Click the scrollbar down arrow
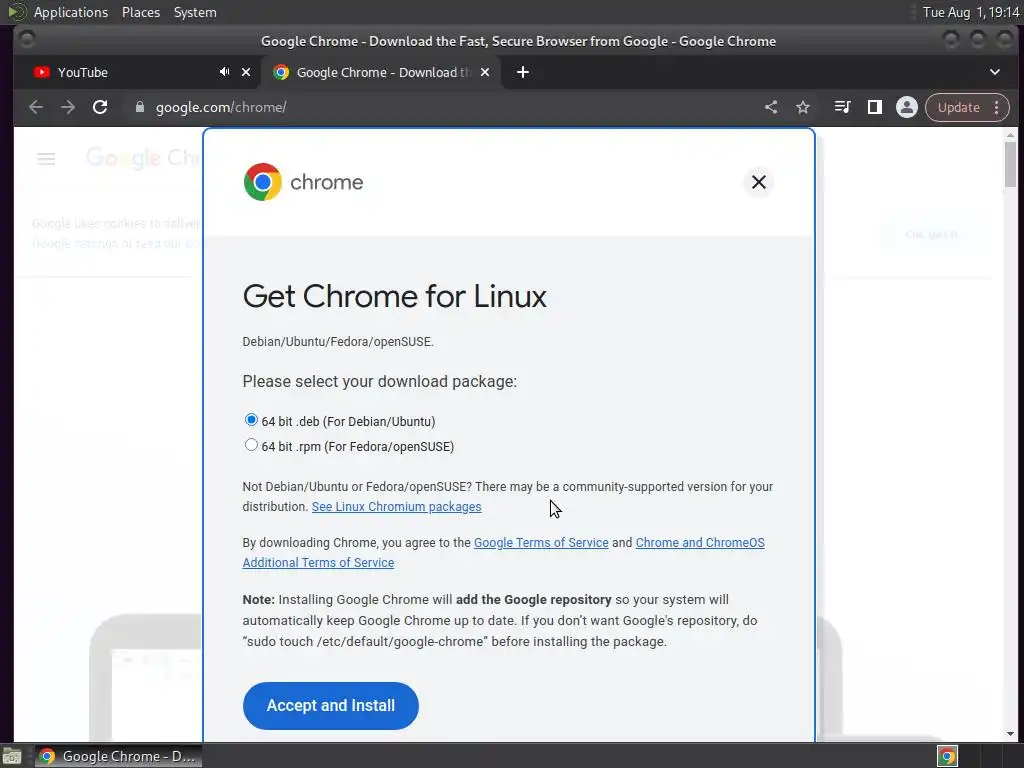This screenshot has height=768, width=1024. click(x=1010, y=734)
